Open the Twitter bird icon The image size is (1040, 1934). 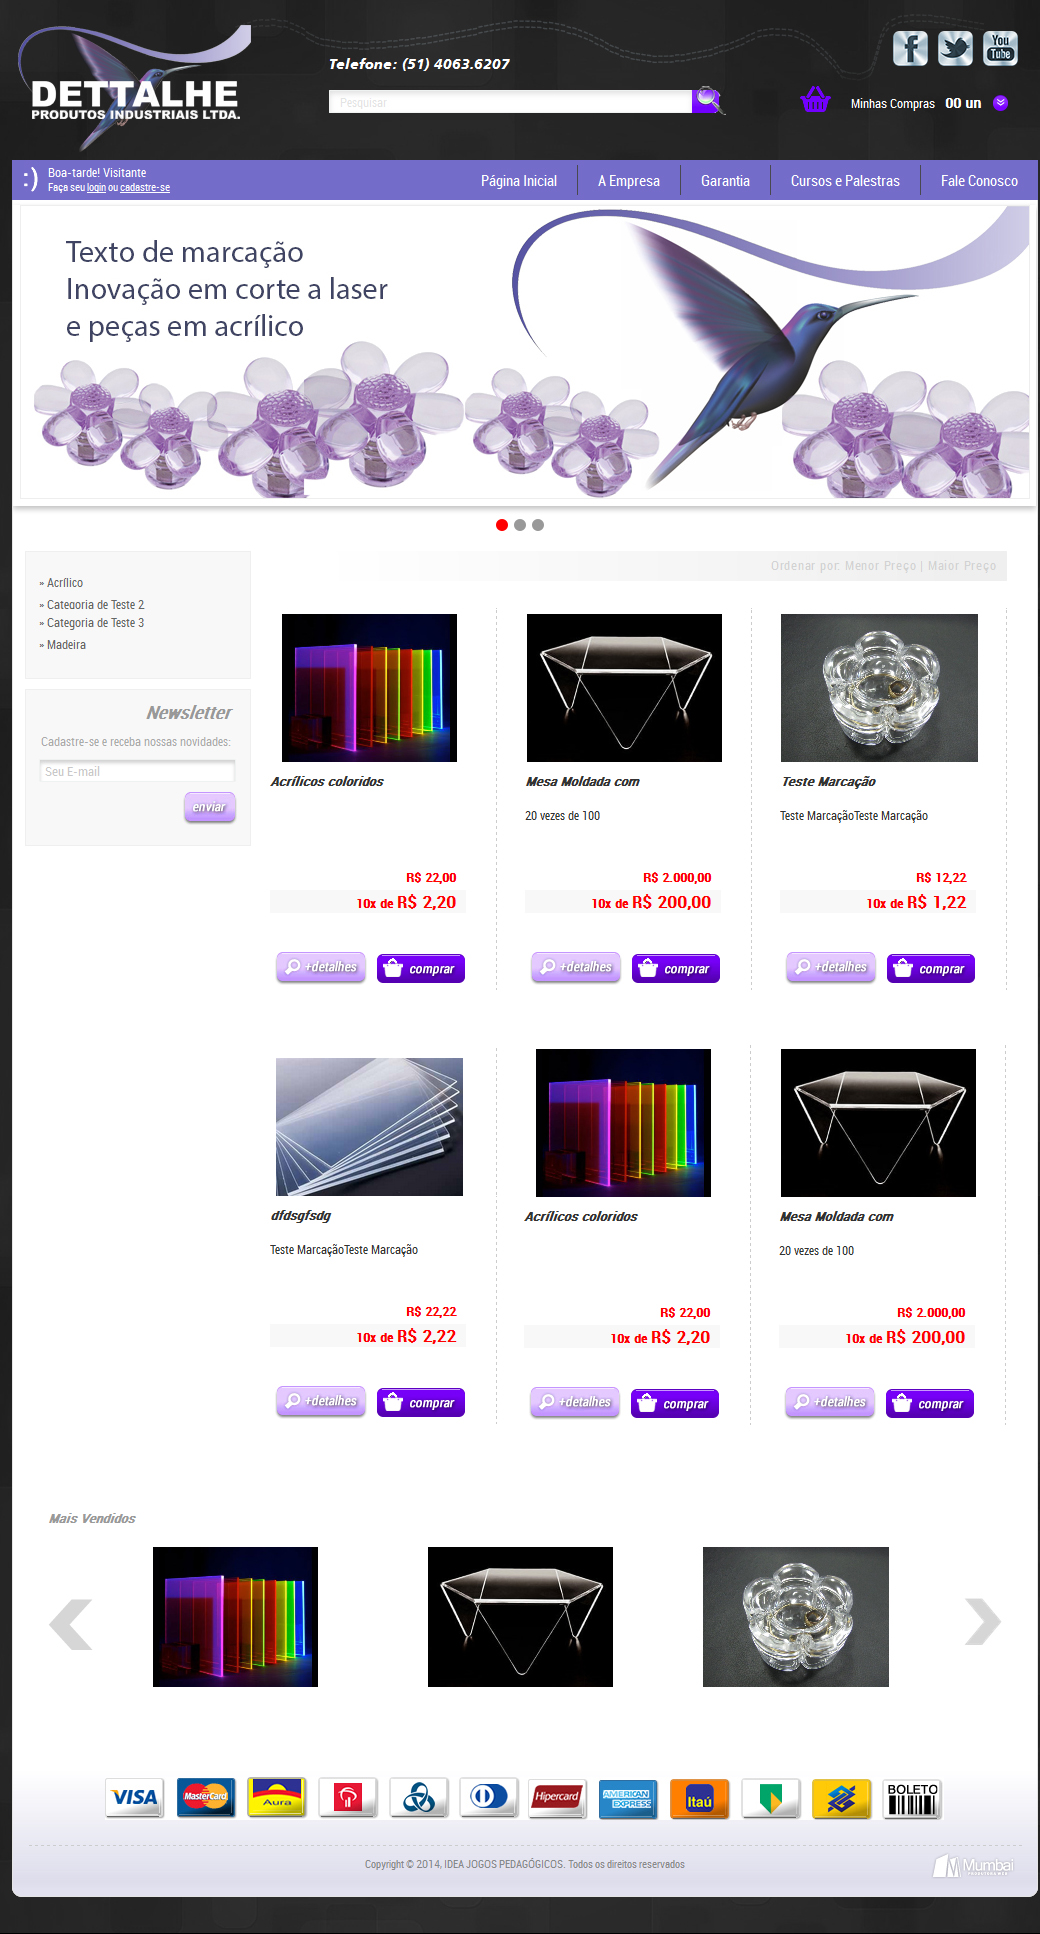955,48
